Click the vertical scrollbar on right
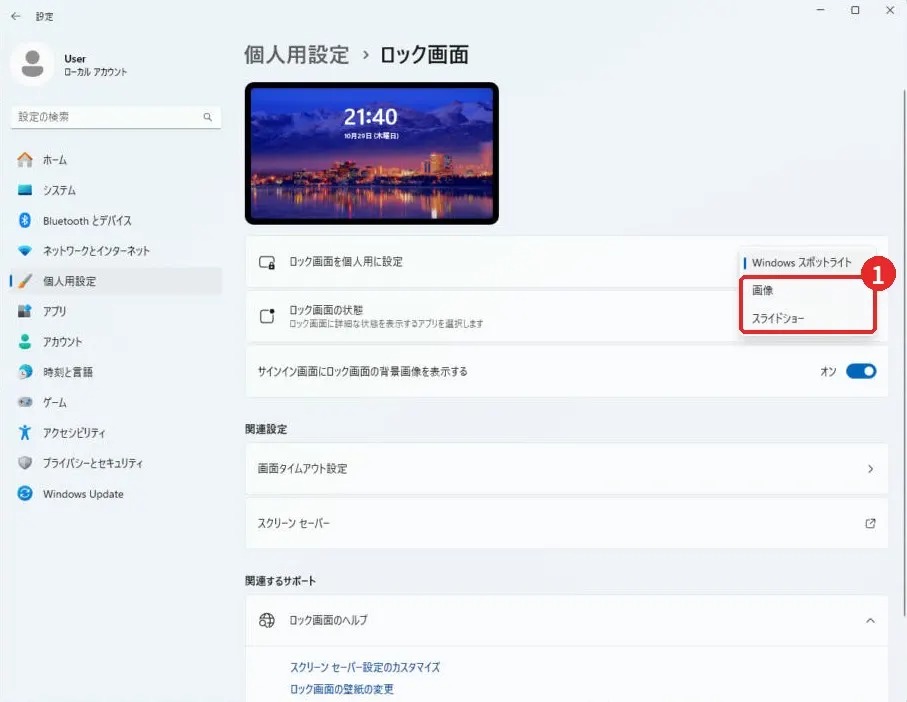907x702 pixels. 904,353
